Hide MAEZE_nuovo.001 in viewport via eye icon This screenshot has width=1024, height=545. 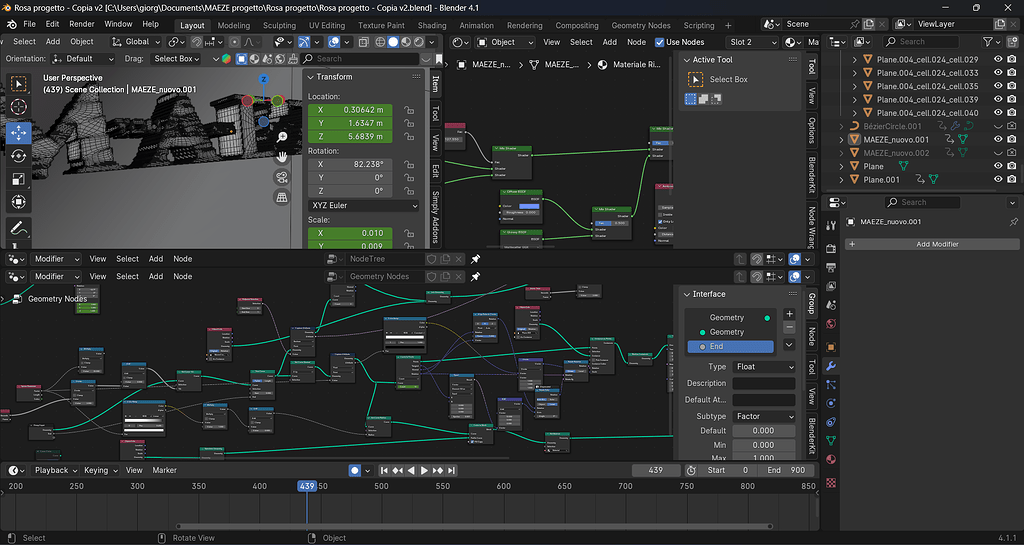(998, 139)
